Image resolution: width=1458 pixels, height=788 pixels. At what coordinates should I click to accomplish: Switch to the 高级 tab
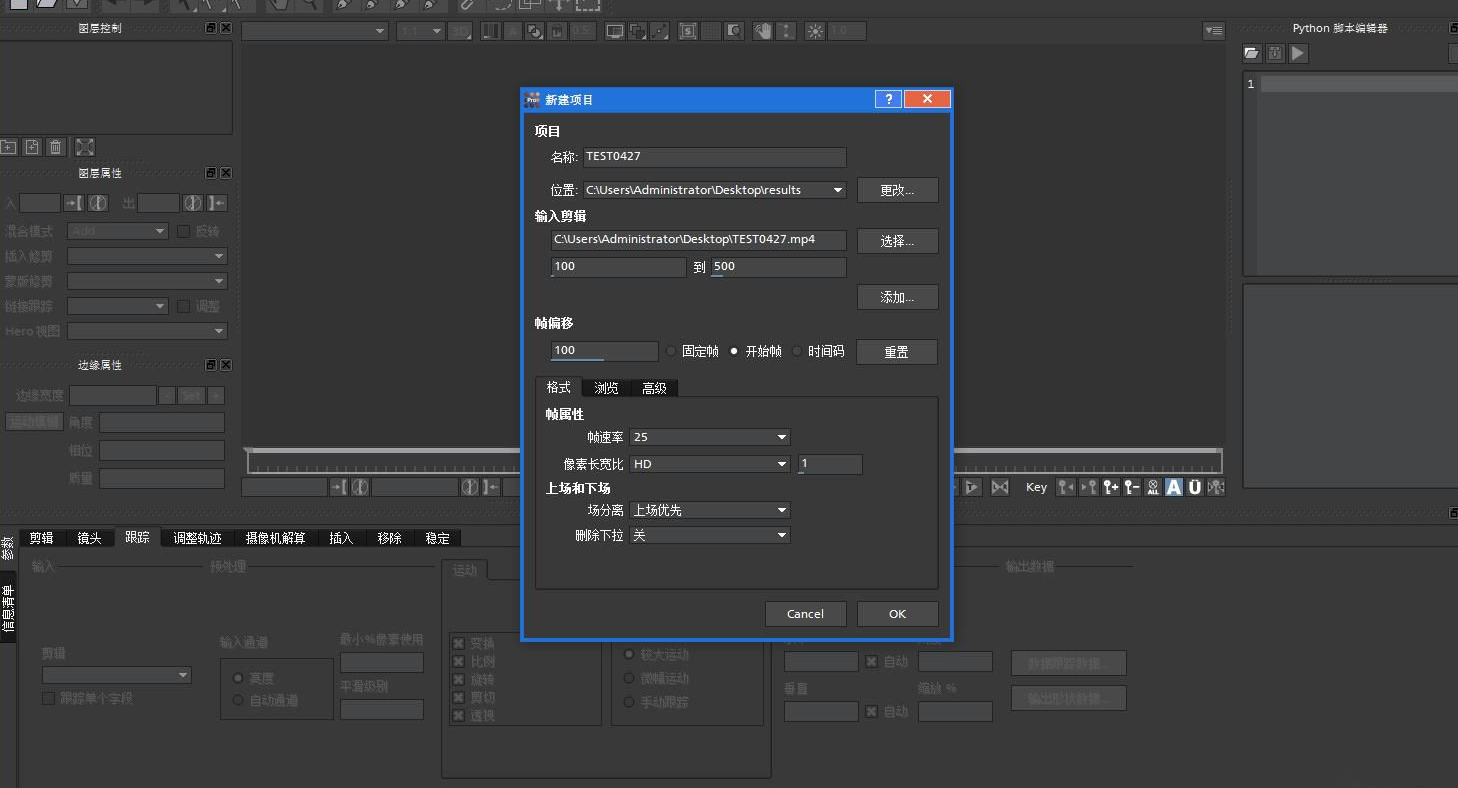pos(654,388)
